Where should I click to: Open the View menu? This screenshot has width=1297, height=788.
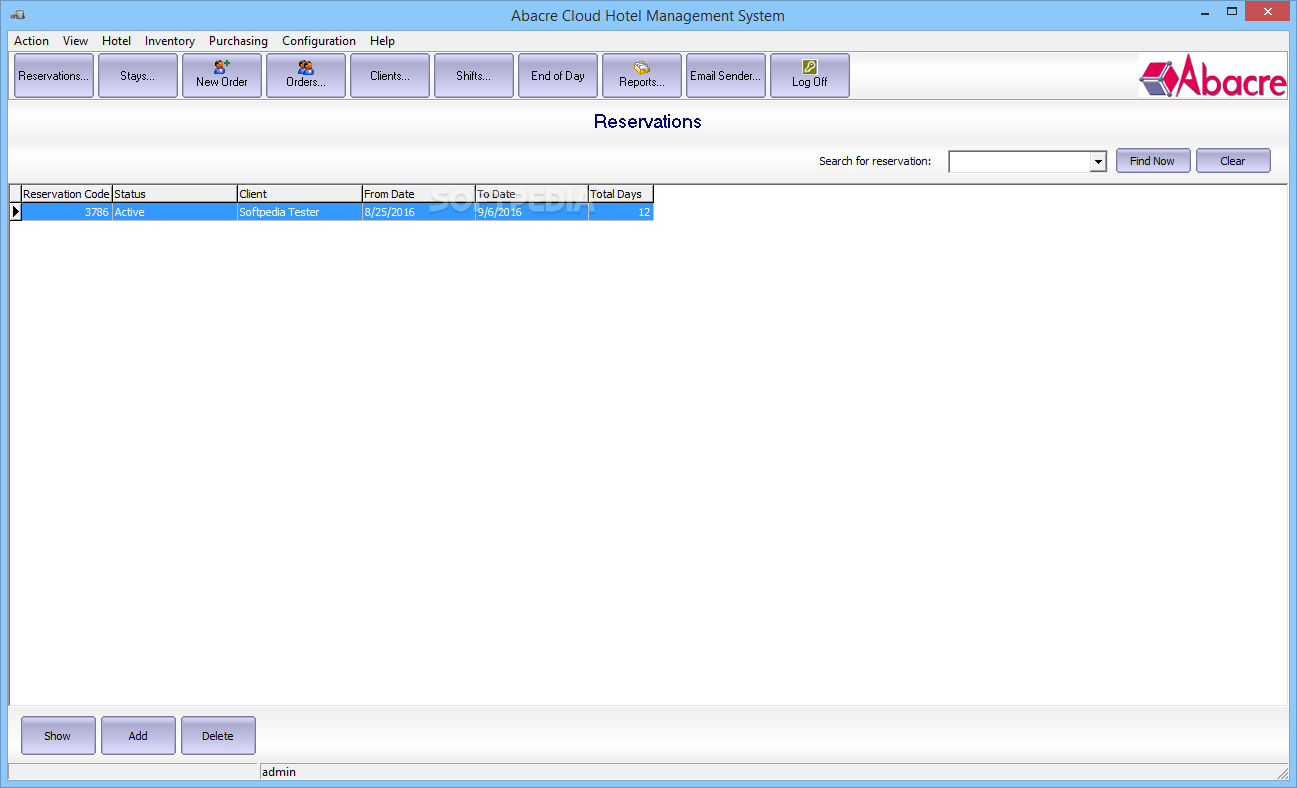tap(75, 41)
